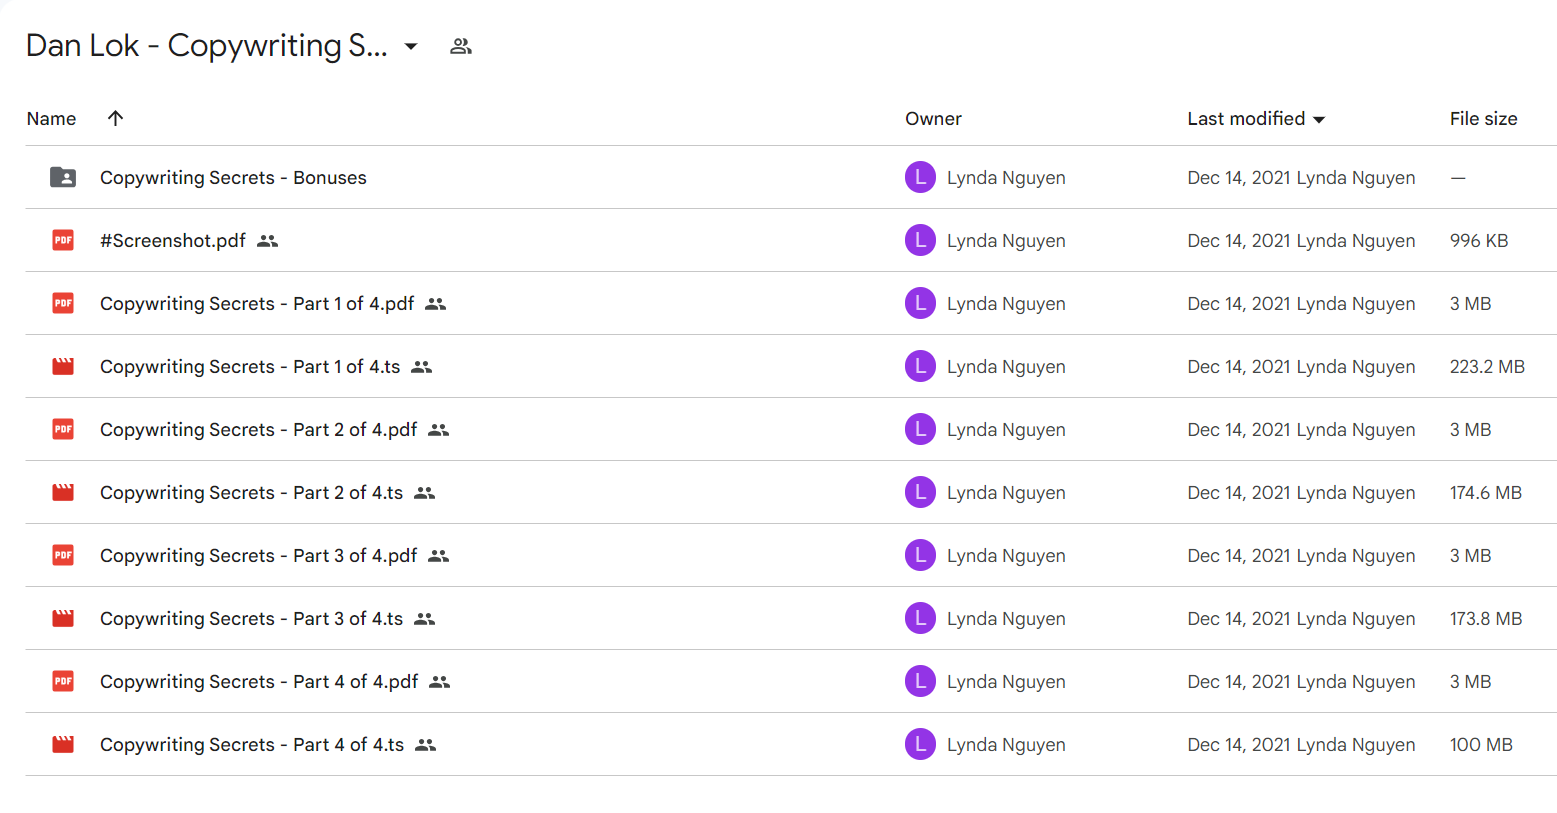This screenshot has width=1557, height=813.
Task: Click the shared icon beside Part 3 of 4.ts
Action: pos(424,619)
